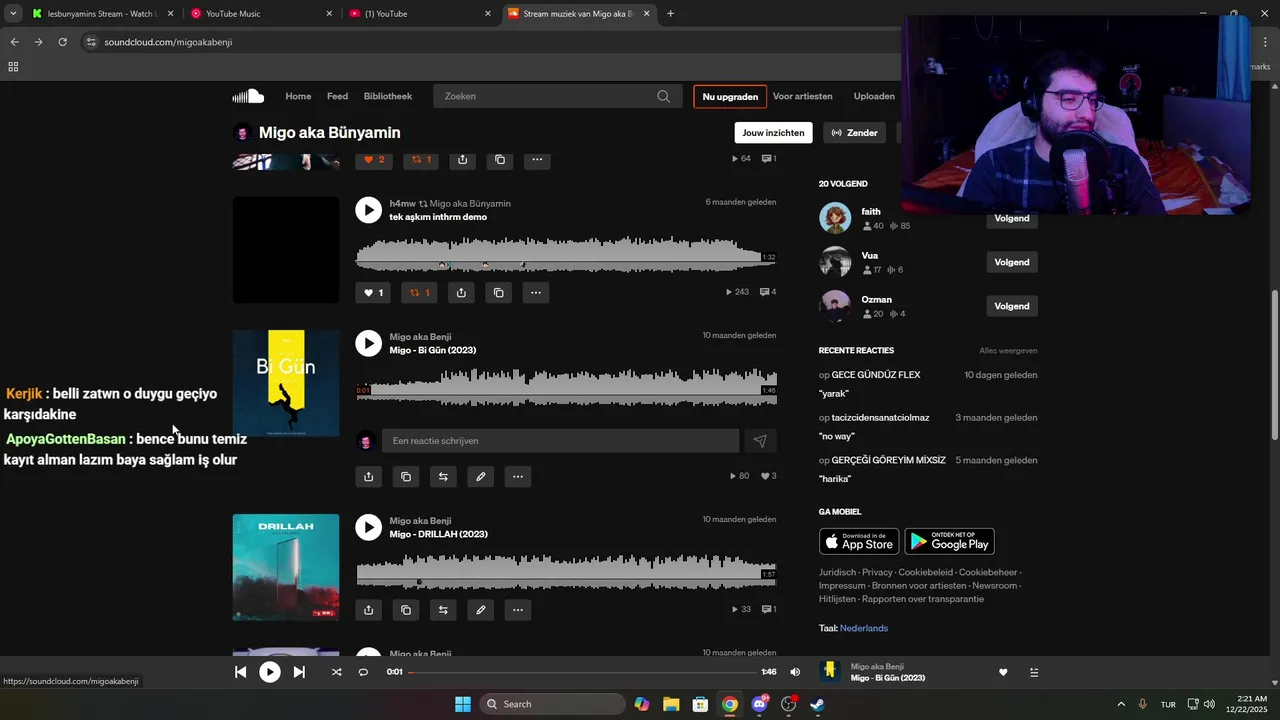Edit the DRILLAH (2023) track
1280x720 pixels.
pos(481,610)
